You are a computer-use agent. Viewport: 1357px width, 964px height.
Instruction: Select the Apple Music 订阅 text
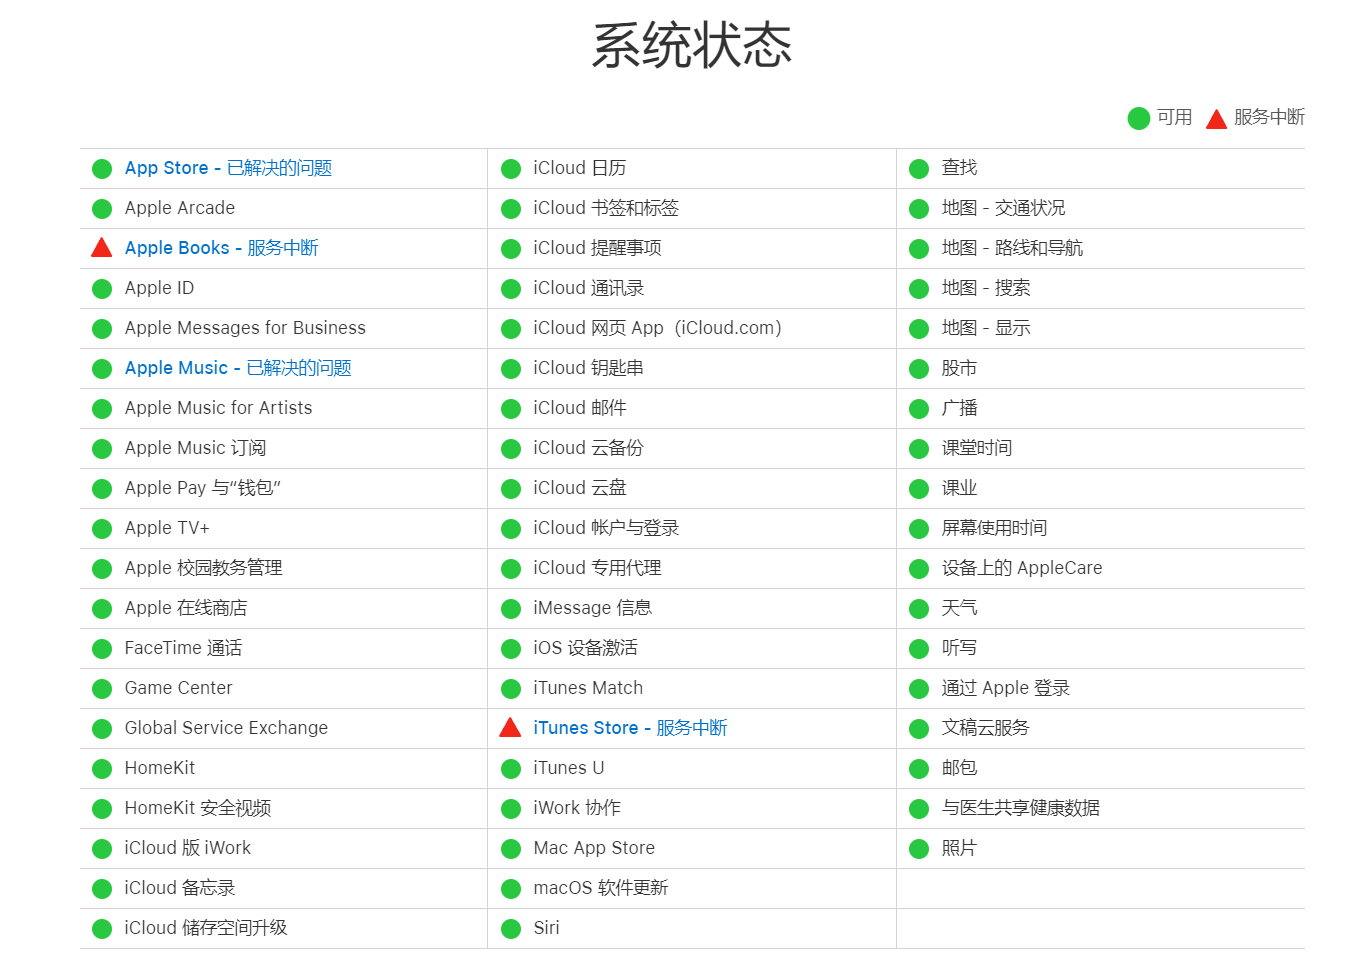(195, 448)
